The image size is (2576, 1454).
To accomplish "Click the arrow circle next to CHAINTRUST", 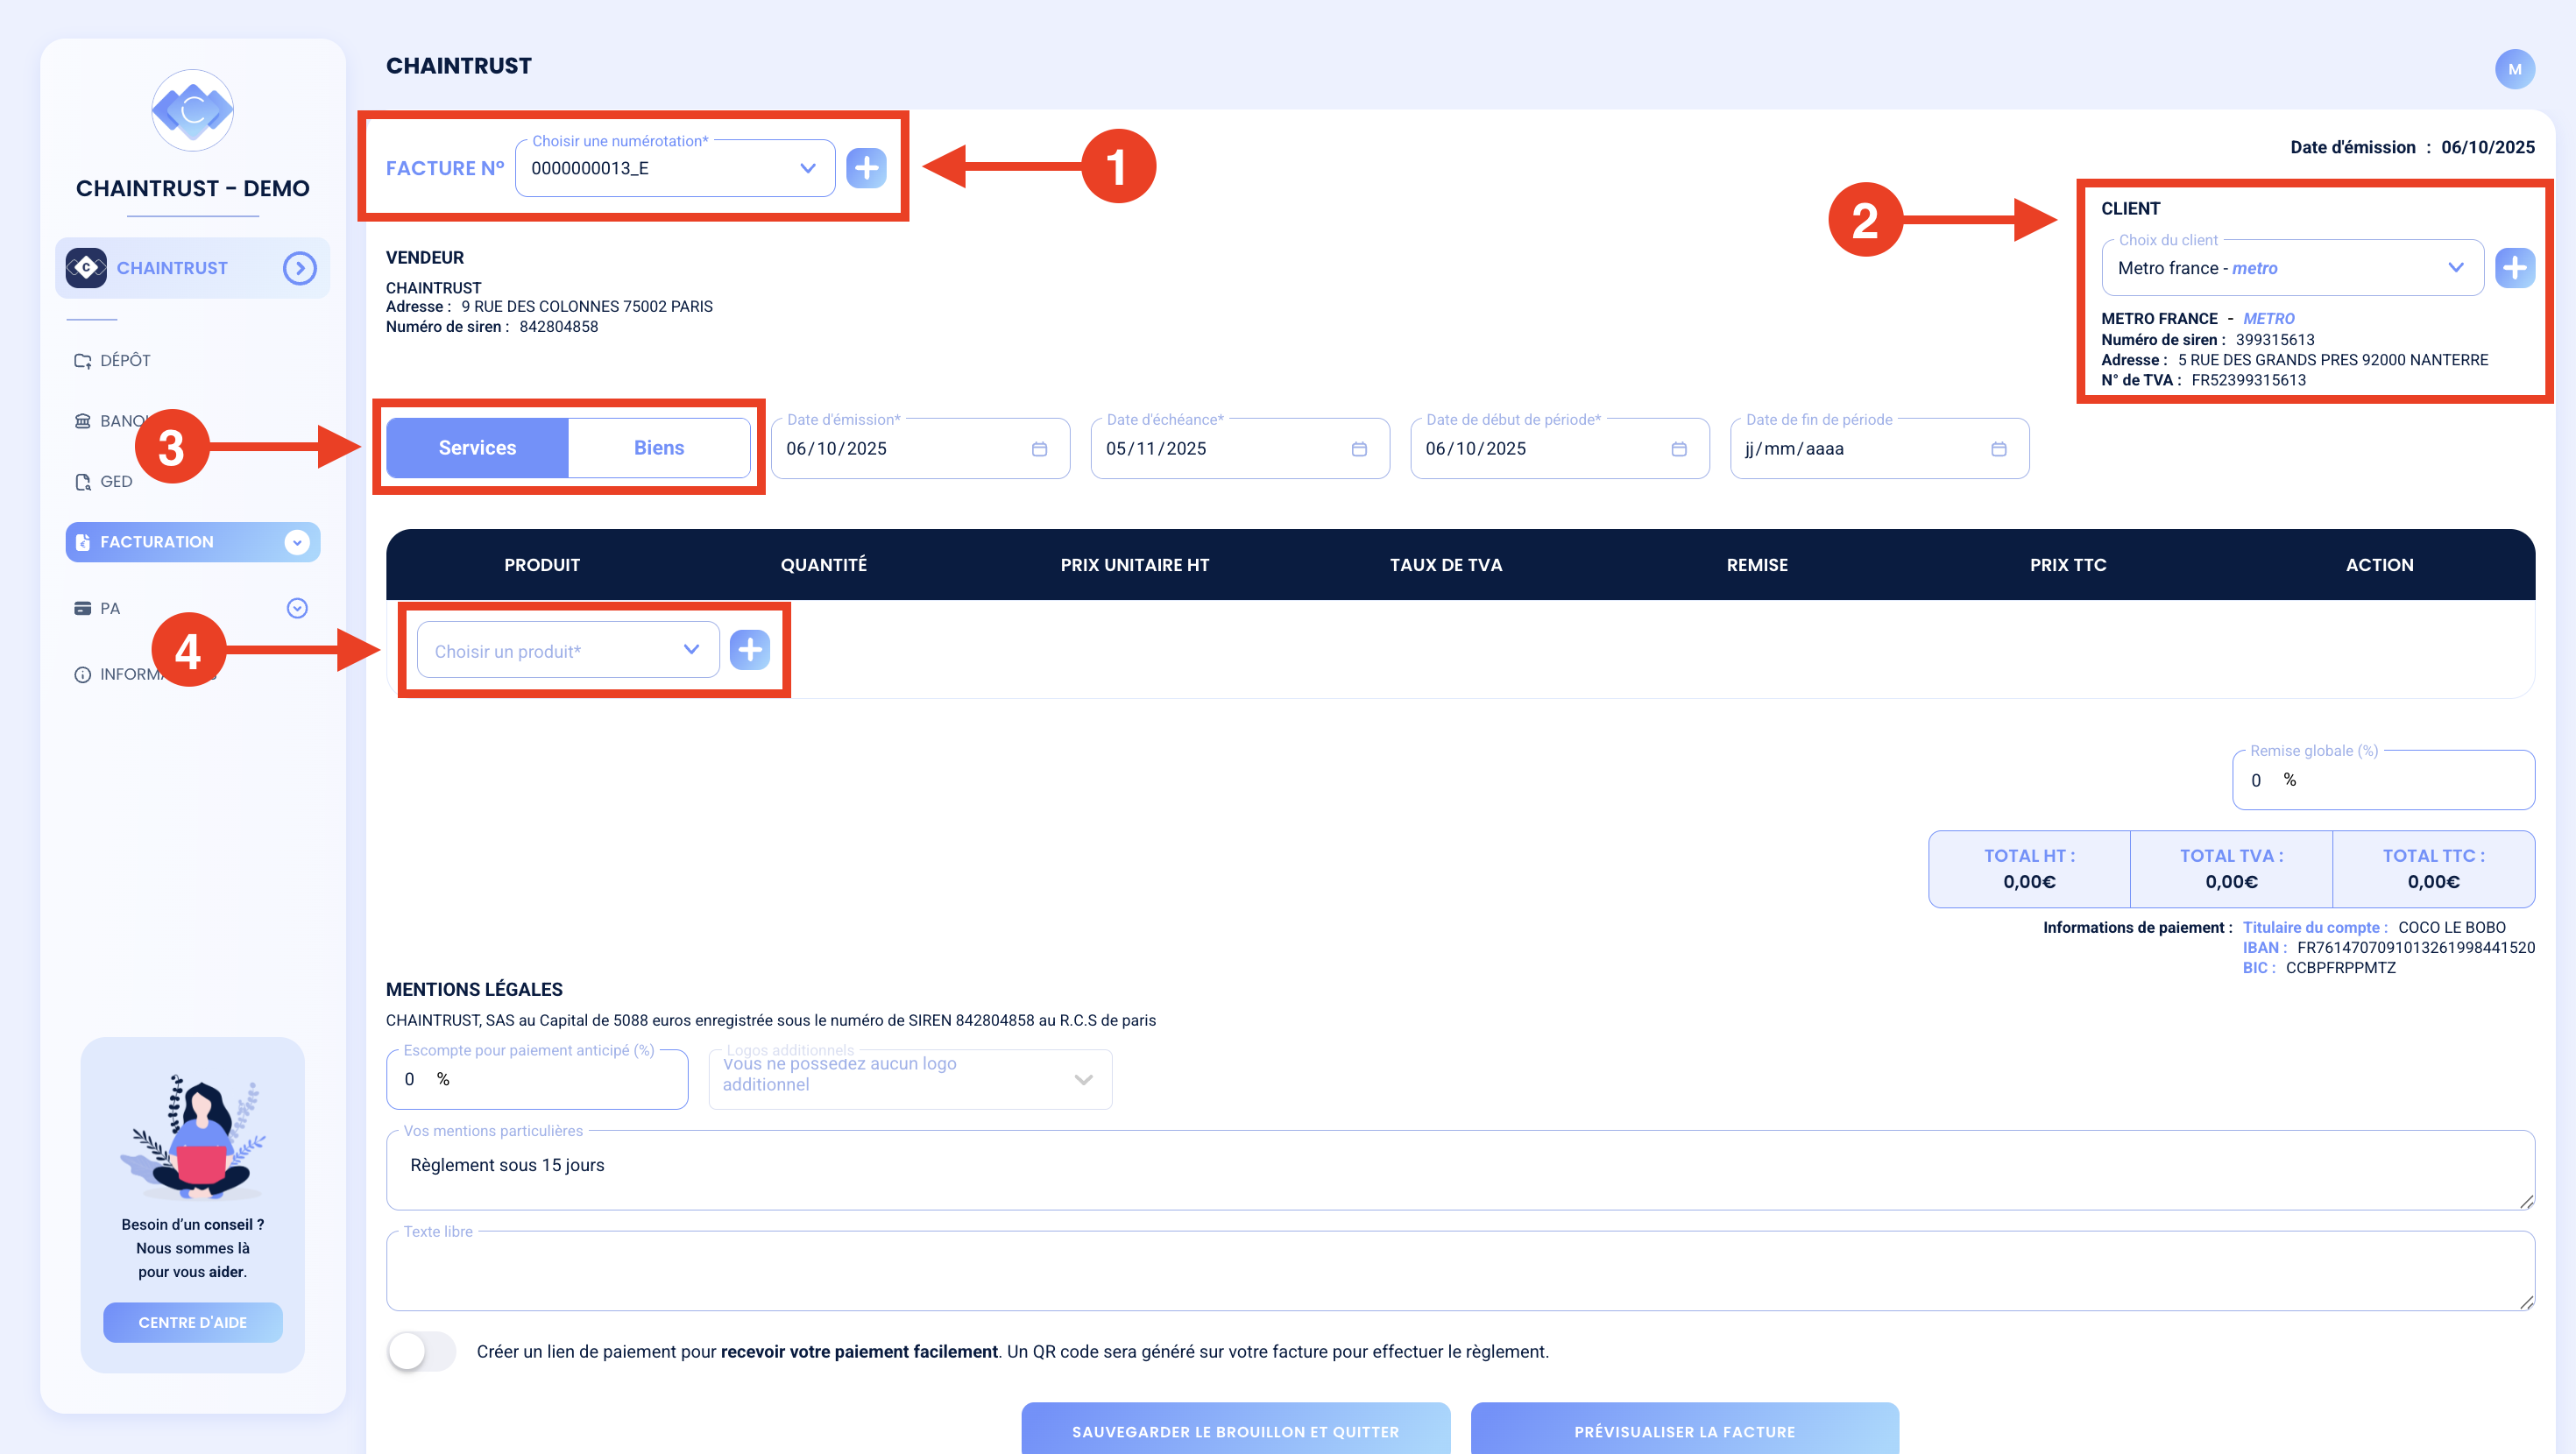I will [299, 268].
